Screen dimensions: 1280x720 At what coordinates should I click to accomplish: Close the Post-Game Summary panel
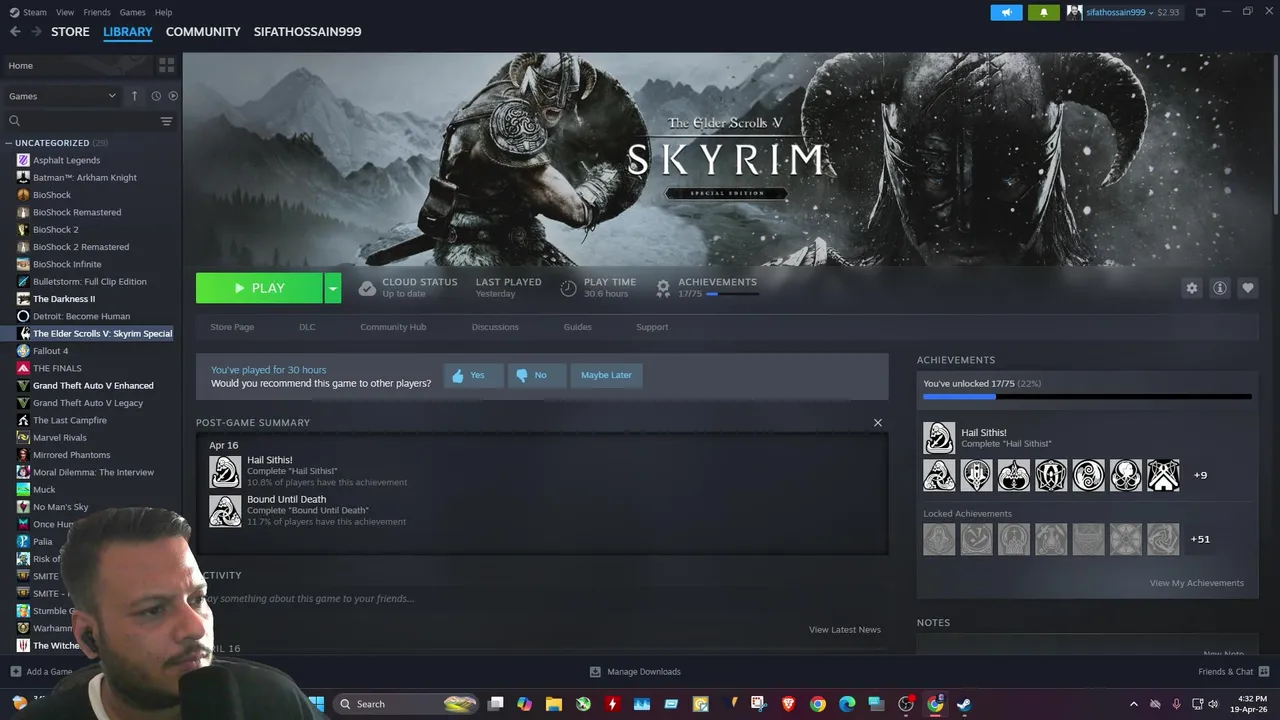pos(878,423)
